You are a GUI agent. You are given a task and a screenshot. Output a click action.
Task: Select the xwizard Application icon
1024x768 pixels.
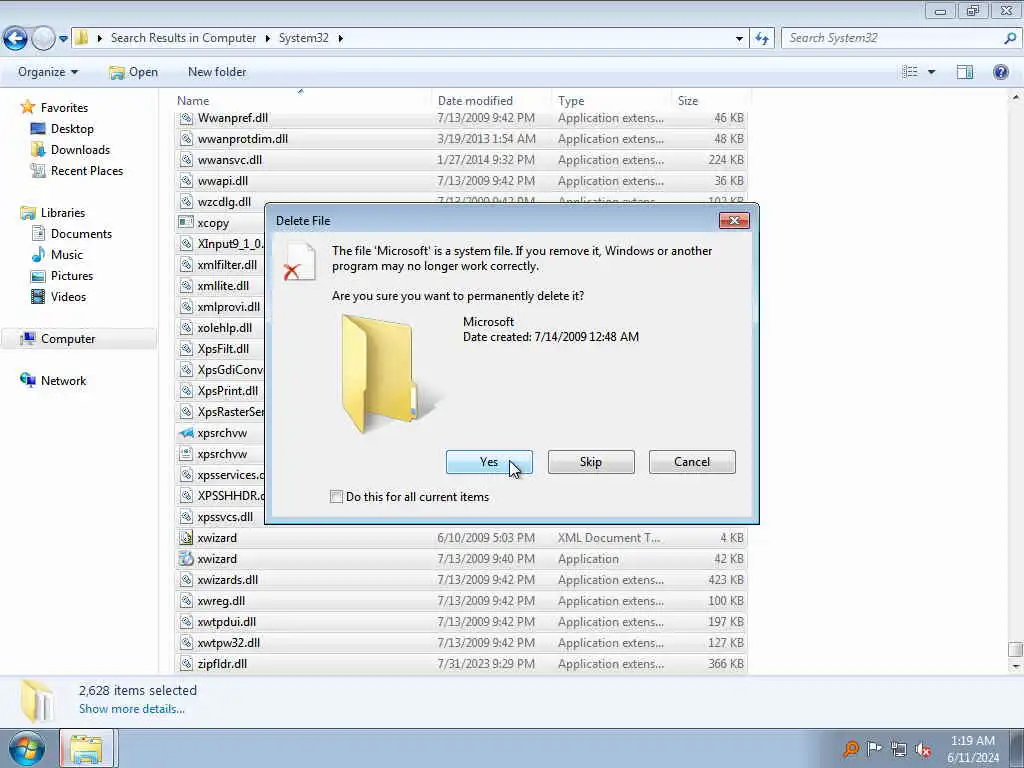click(x=186, y=558)
